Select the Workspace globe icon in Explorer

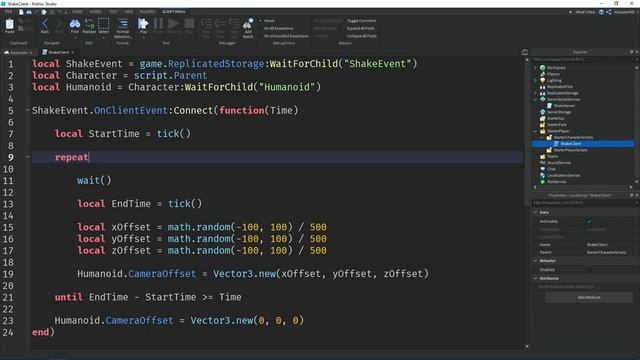tap(542, 68)
